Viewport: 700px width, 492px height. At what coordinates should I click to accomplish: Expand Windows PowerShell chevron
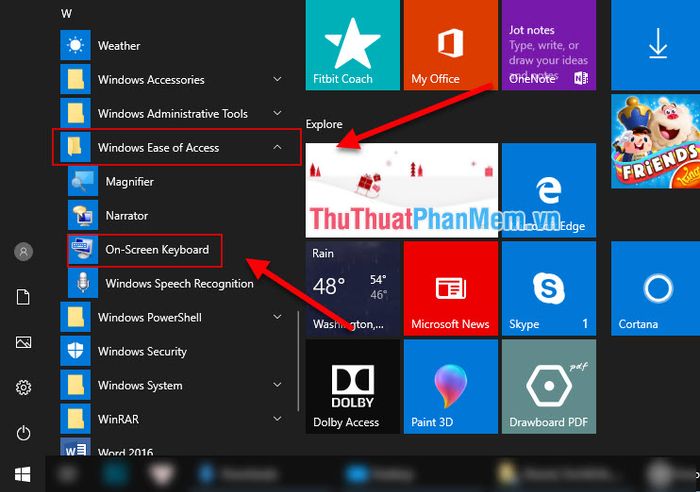click(x=277, y=317)
